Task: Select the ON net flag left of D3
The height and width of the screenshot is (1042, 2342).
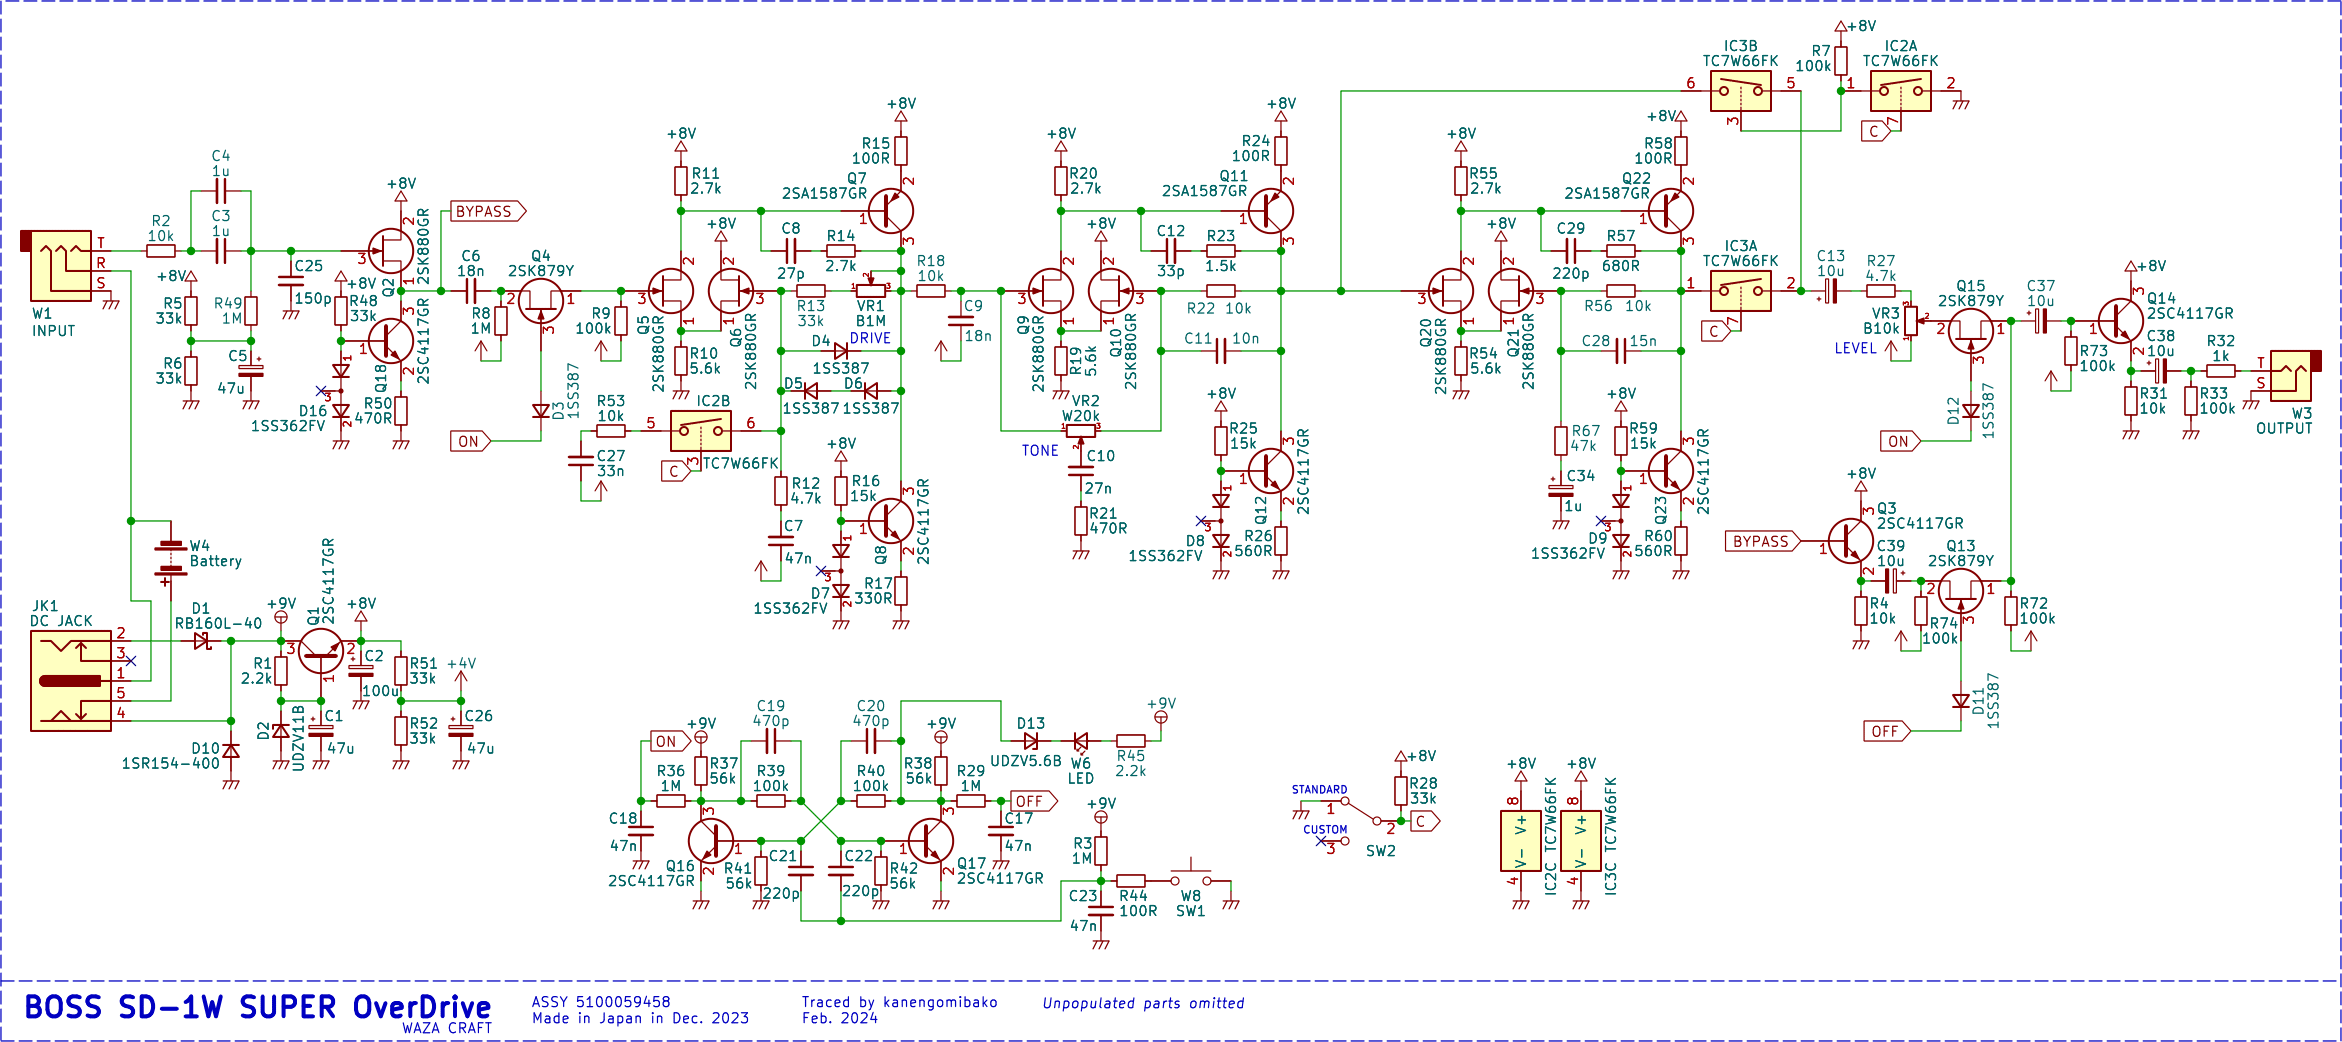Action: point(471,441)
